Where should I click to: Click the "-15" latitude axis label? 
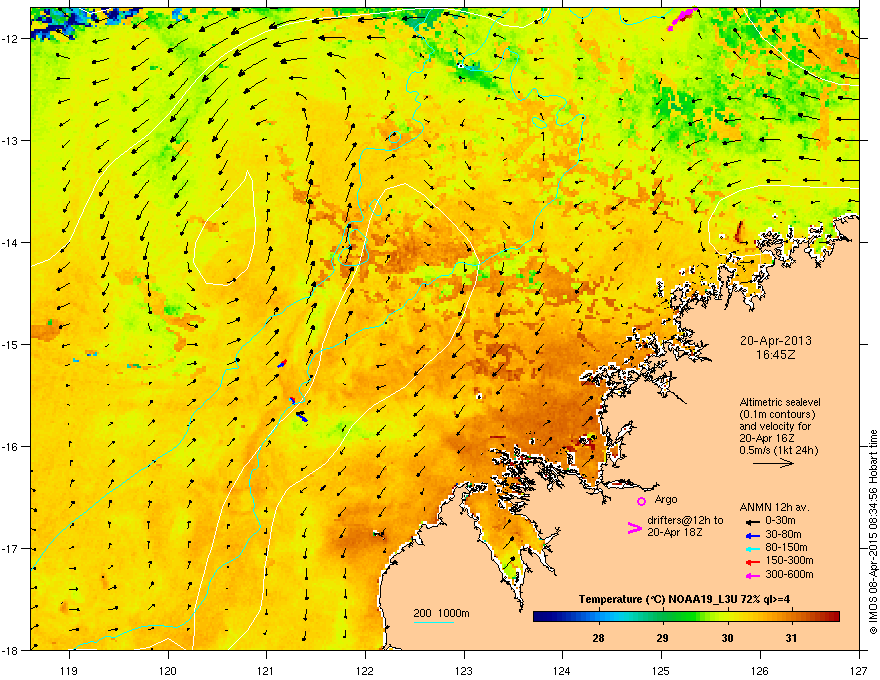tap(10, 344)
